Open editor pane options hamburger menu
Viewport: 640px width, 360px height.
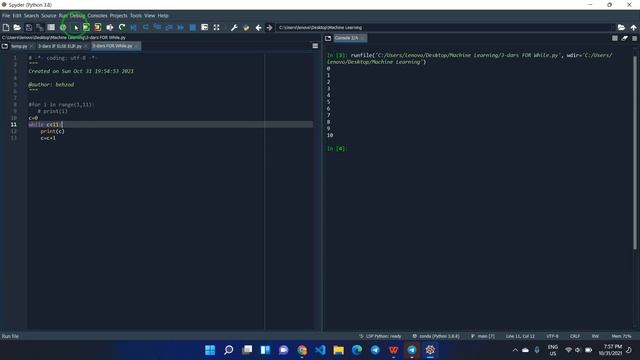click(x=315, y=46)
